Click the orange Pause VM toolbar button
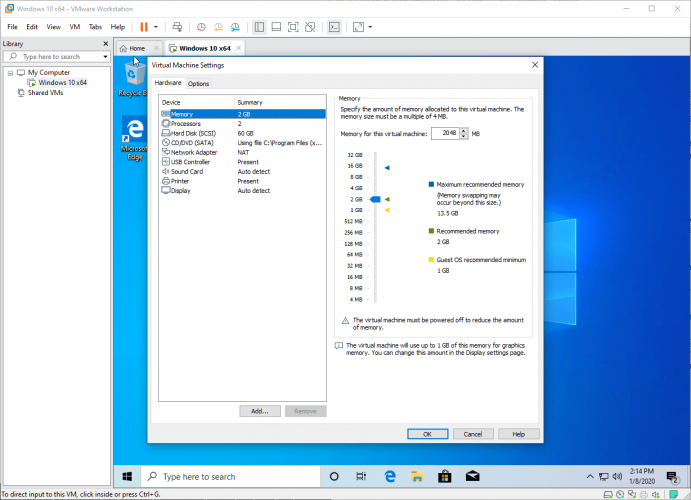 point(144,27)
